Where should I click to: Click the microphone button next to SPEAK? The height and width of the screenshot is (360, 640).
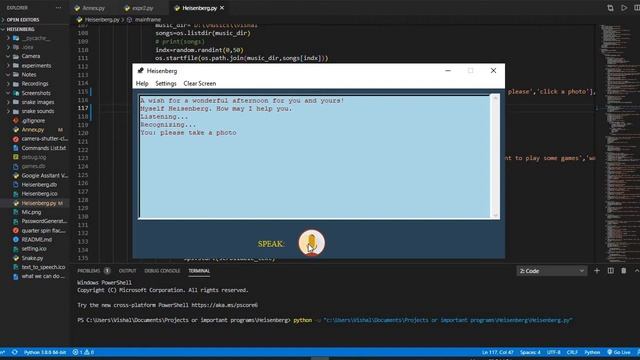pyautogui.click(x=311, y=243)
